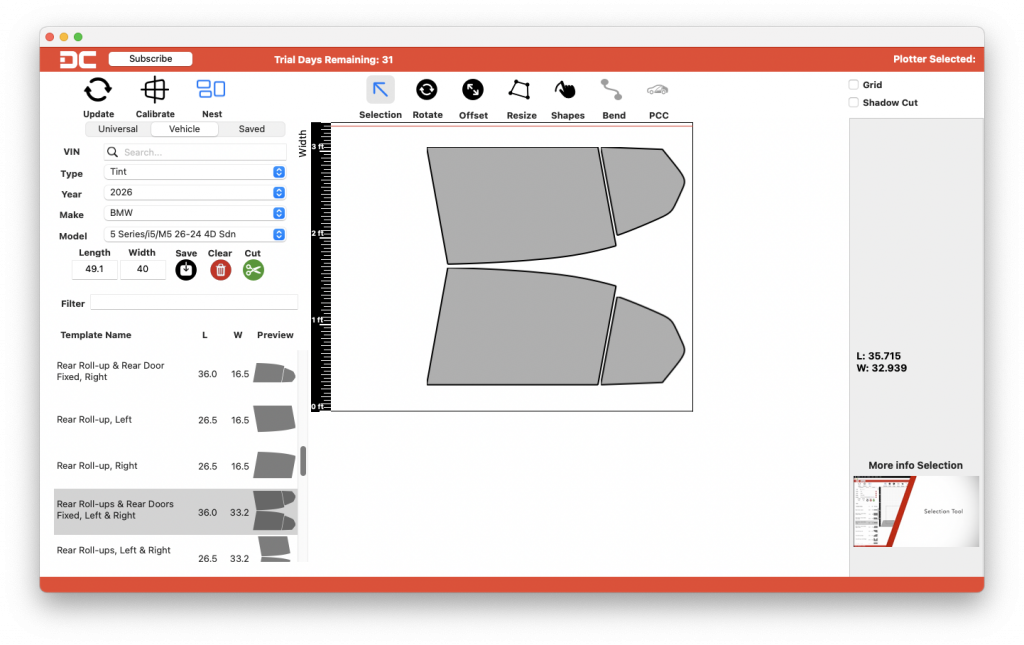Viewport: 1024px width, 645px height.
Task: Open the Shapes tool
Action: pos(567,90)
